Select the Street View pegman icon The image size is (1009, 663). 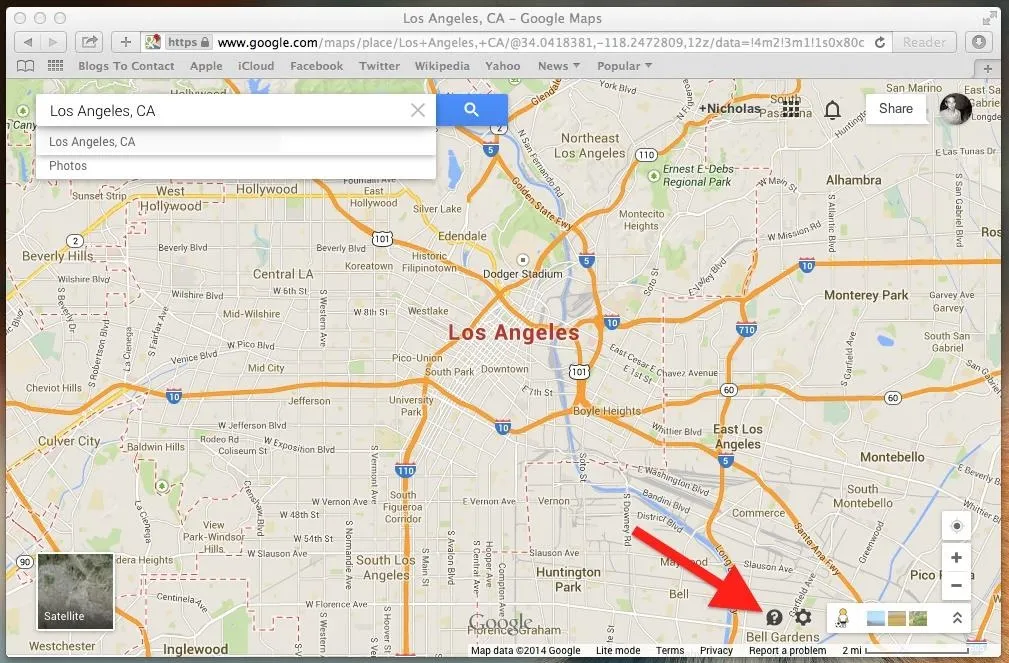842,619
